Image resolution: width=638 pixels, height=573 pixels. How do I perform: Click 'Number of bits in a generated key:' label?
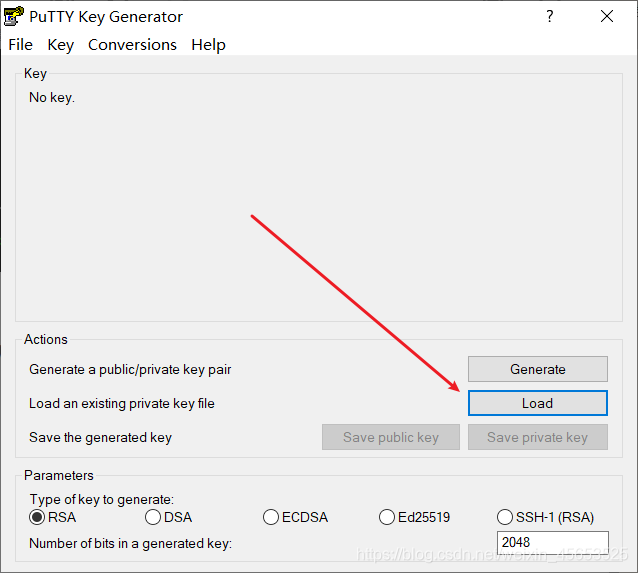pos(131,543)
